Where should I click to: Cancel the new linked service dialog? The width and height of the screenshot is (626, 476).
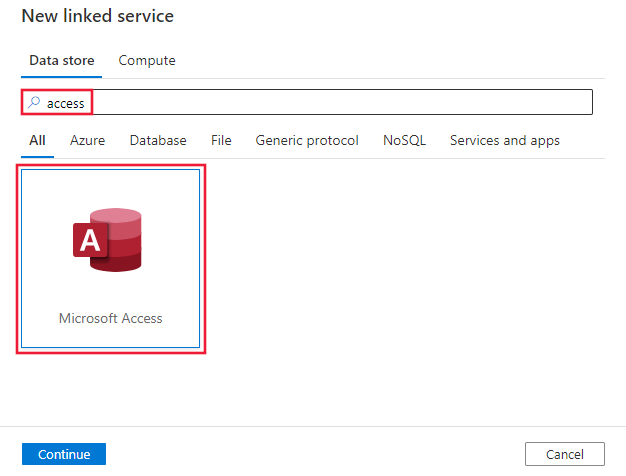point(564,454)
